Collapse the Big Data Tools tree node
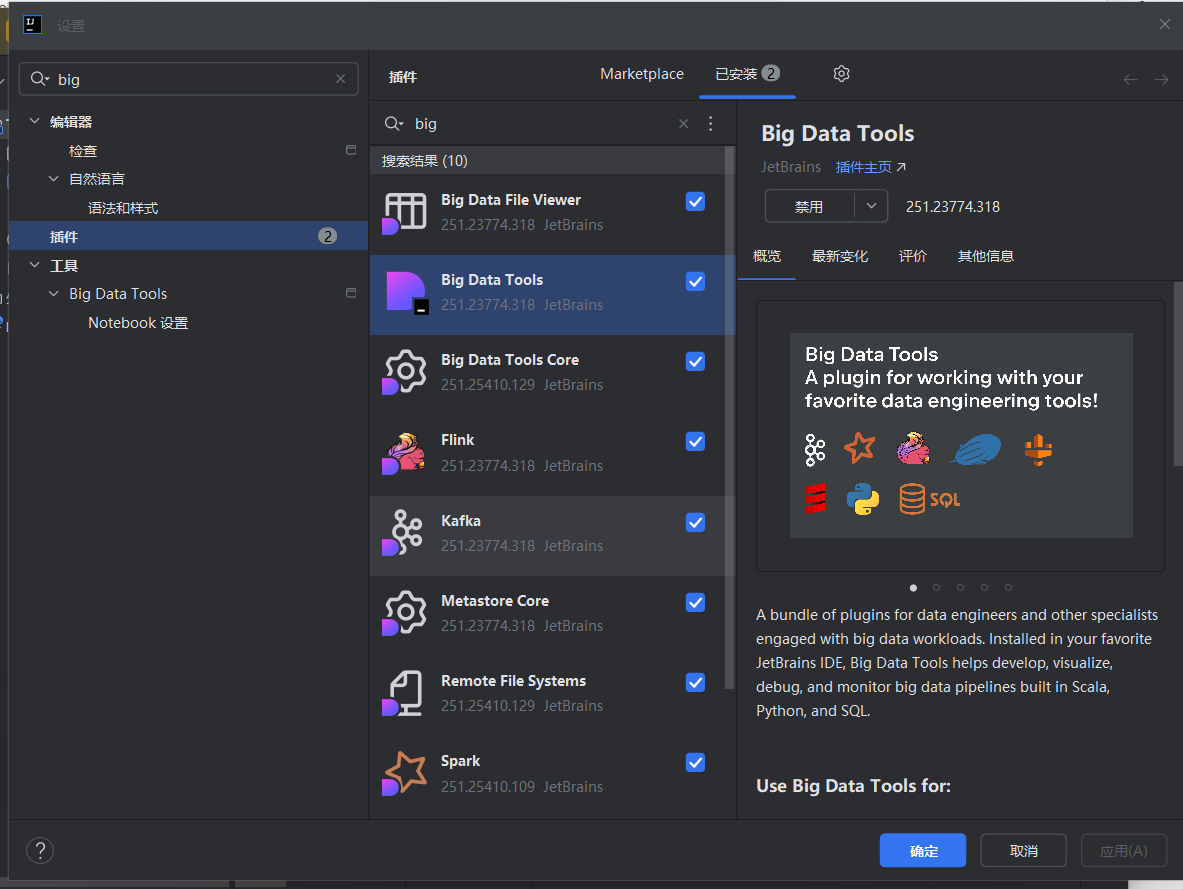The width and height of the screenshot is (1183, 889). (x=54, y=294)
